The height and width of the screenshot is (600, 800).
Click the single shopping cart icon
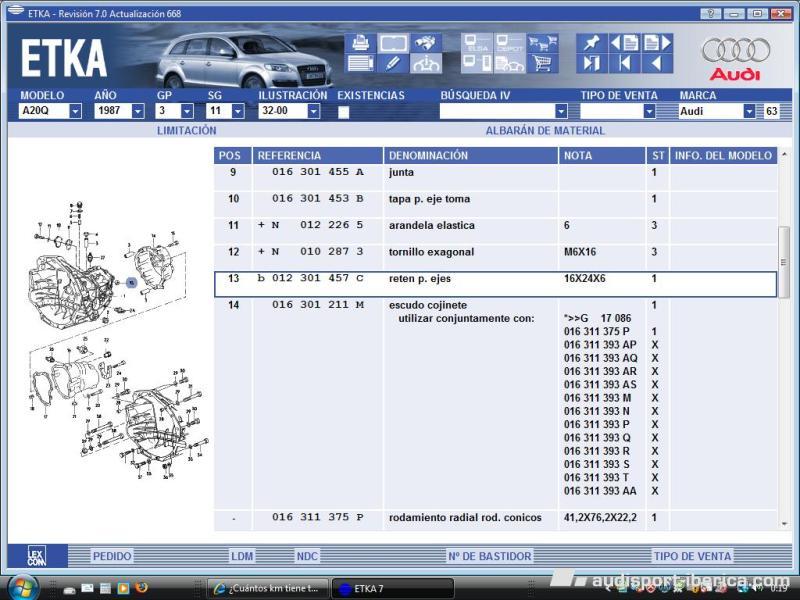pyautogui.click(x=542, y=64)
